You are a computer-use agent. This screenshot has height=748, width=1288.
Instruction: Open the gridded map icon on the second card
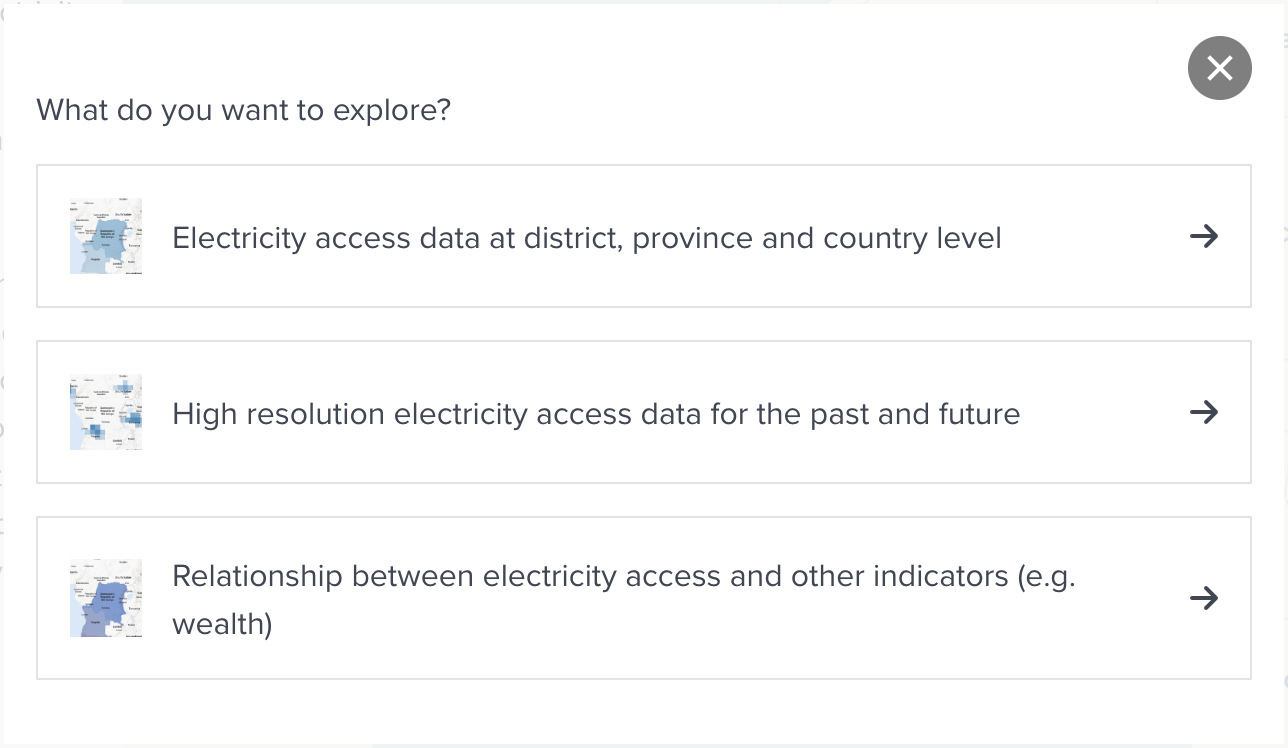[x=105, y=412]
